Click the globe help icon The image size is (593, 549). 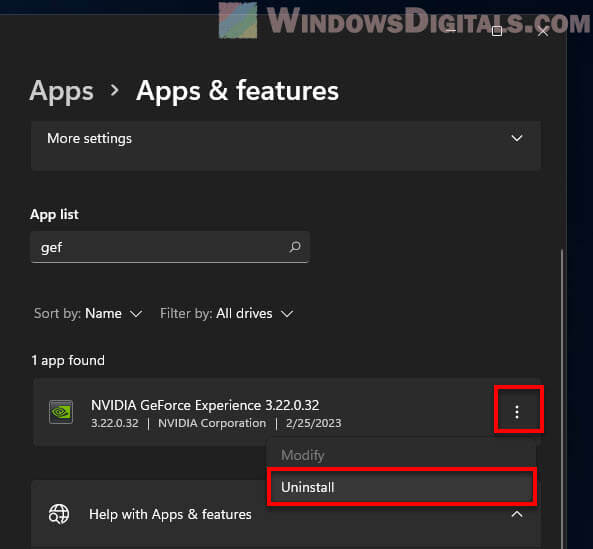59,514
